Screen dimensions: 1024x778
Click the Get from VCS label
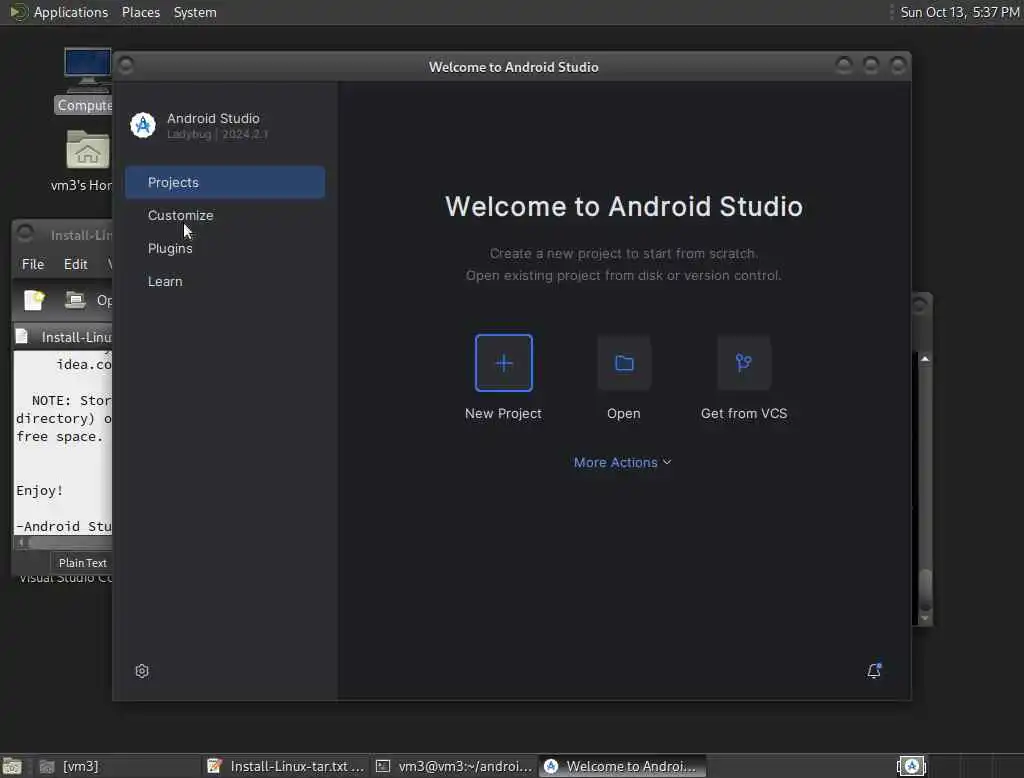[x=744, y=413]
